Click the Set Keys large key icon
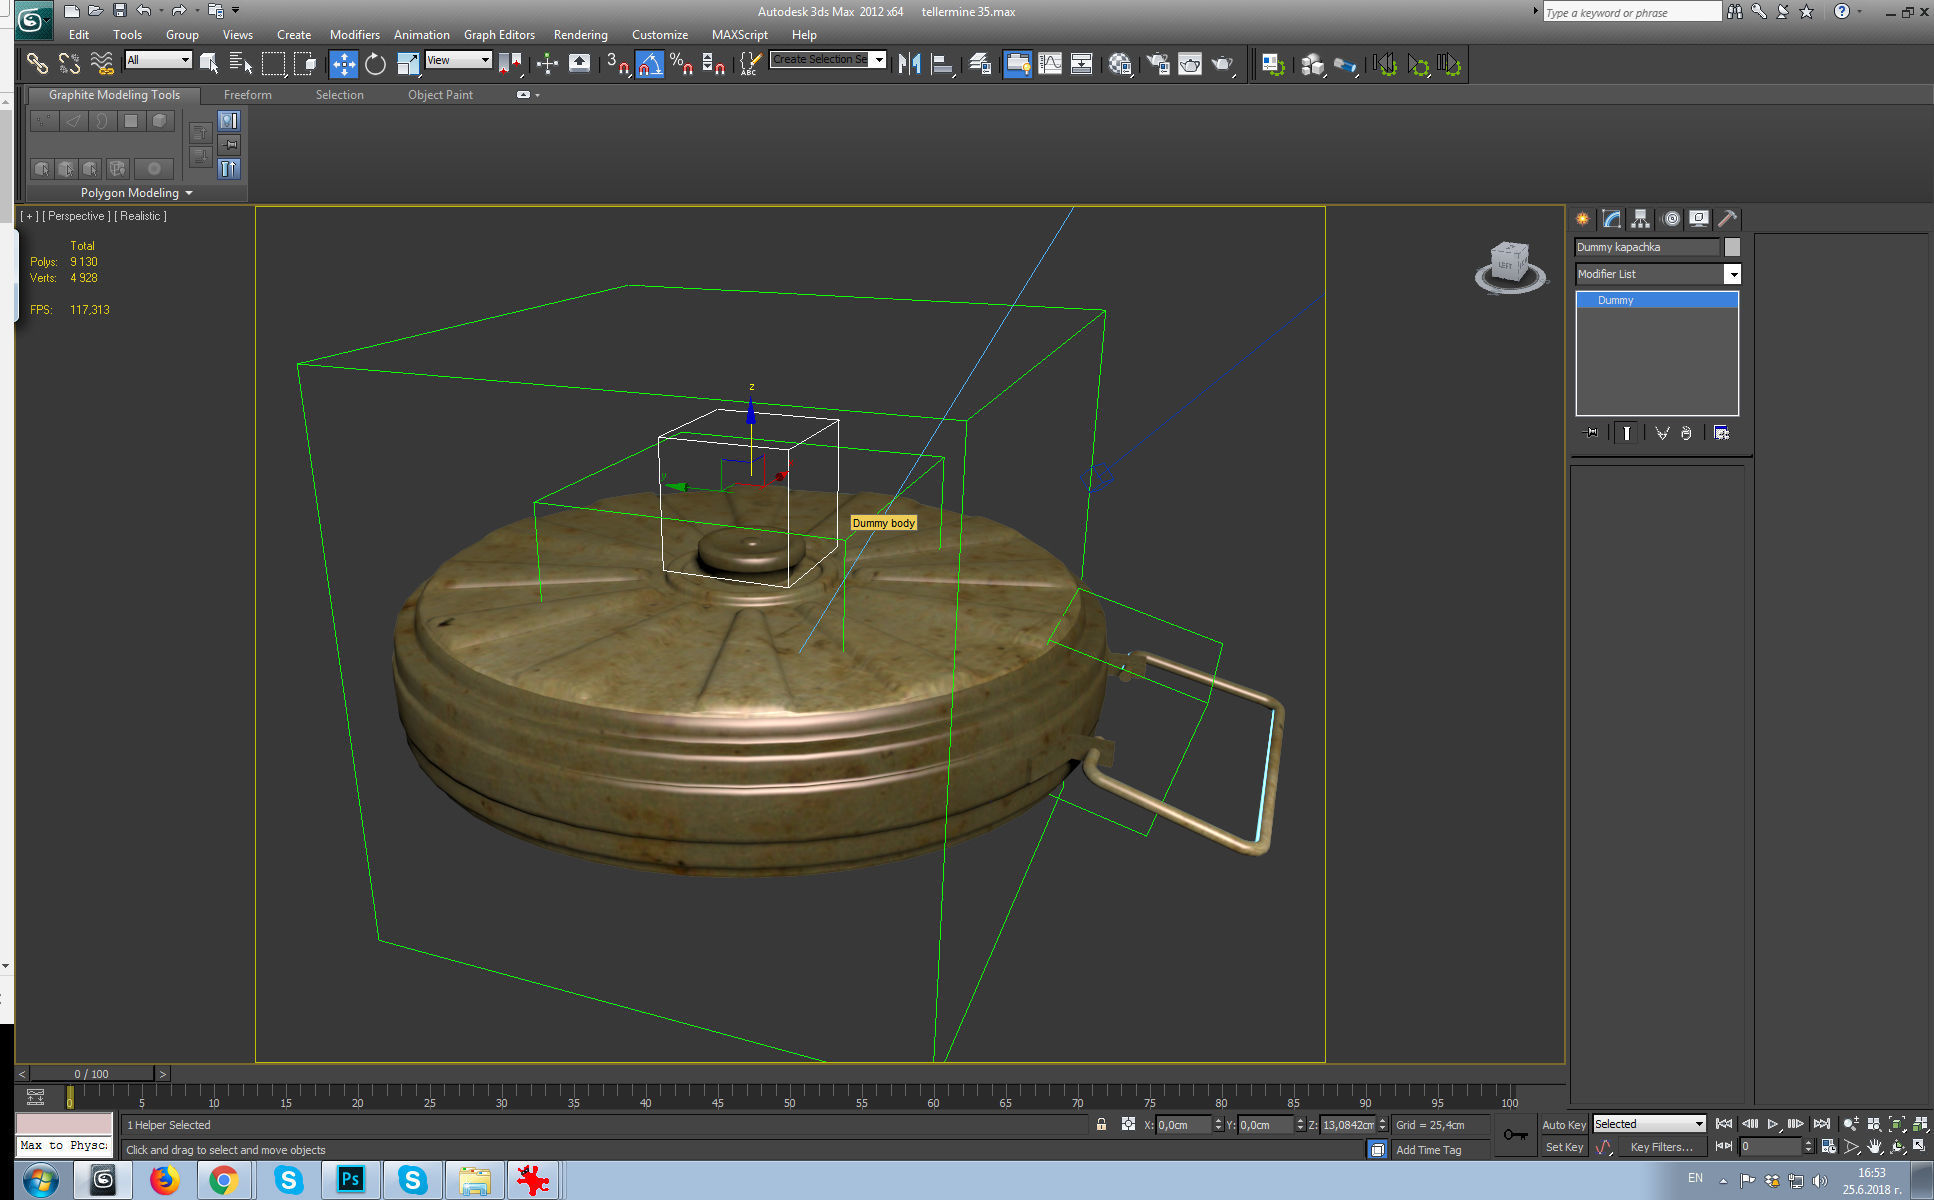This screenshot has height=1200, width=1934. (1515, 1135)
